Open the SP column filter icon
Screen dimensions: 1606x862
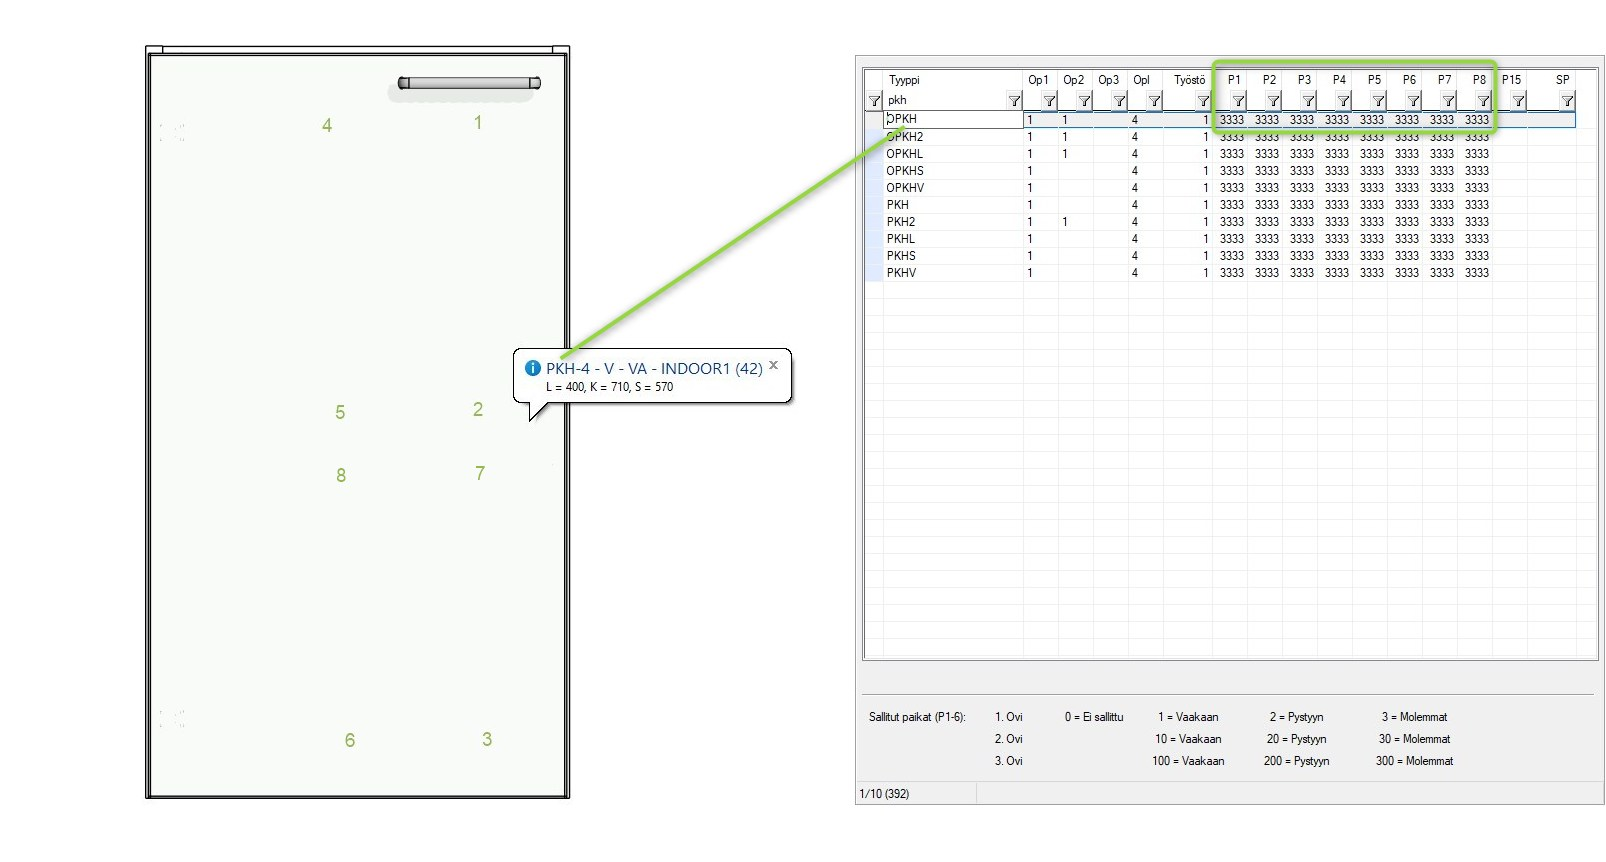point(1567,101)
